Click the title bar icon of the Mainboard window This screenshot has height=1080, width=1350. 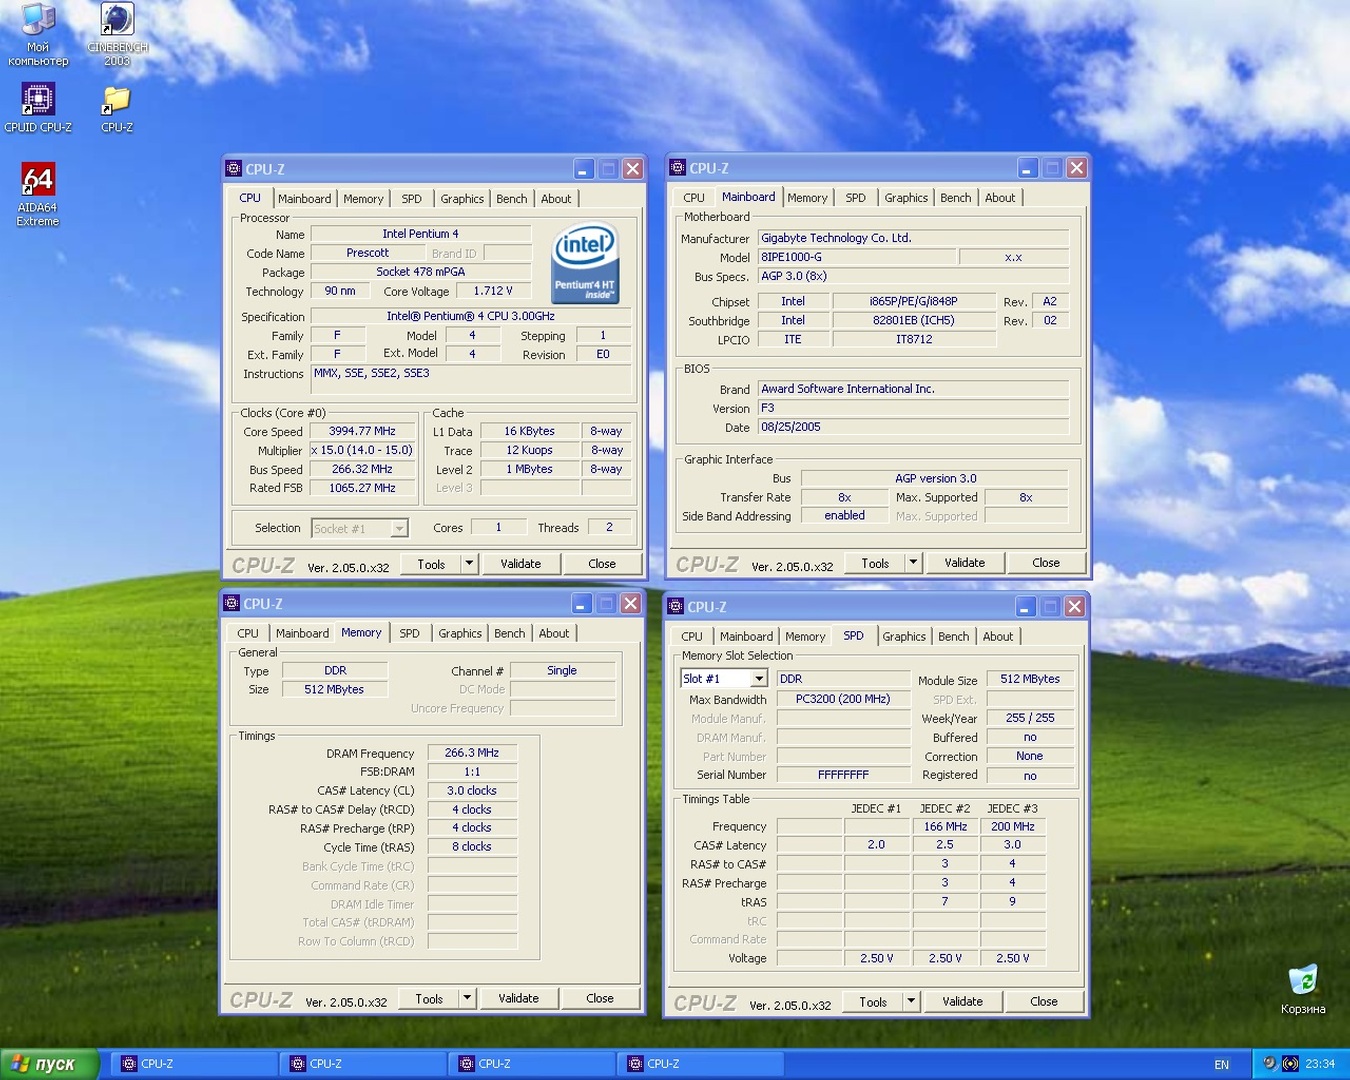click(678, 168)
